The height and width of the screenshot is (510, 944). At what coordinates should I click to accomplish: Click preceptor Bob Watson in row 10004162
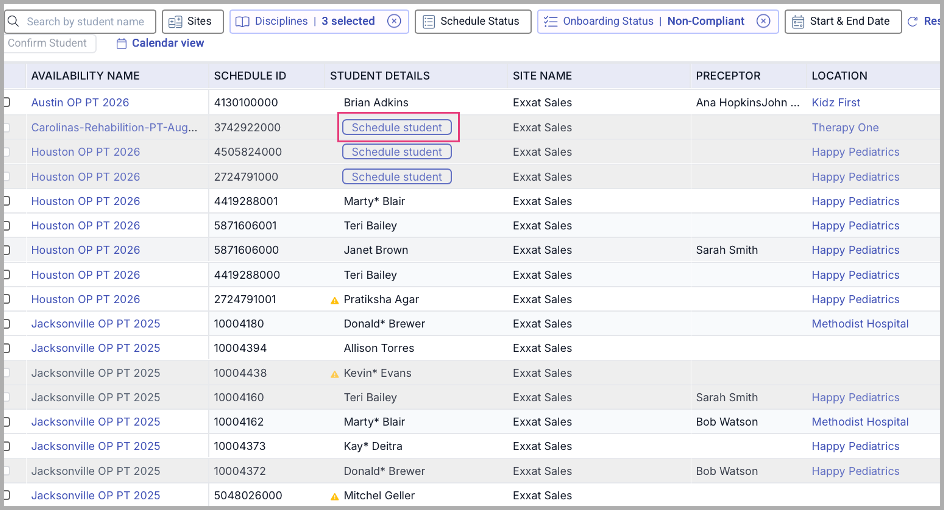727,422
